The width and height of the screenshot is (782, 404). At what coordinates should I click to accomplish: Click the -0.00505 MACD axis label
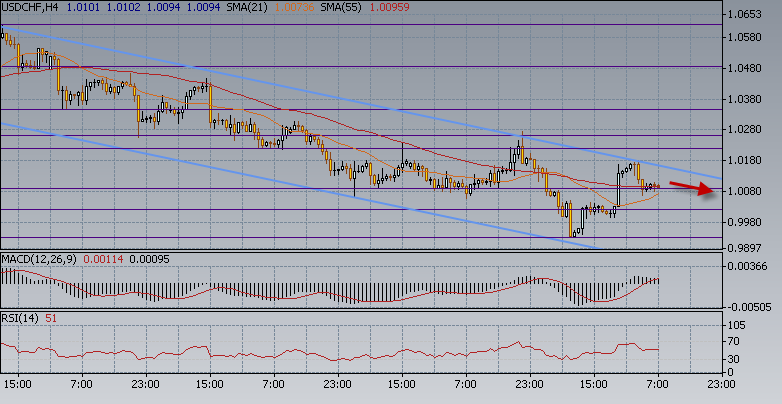point(748,307)
